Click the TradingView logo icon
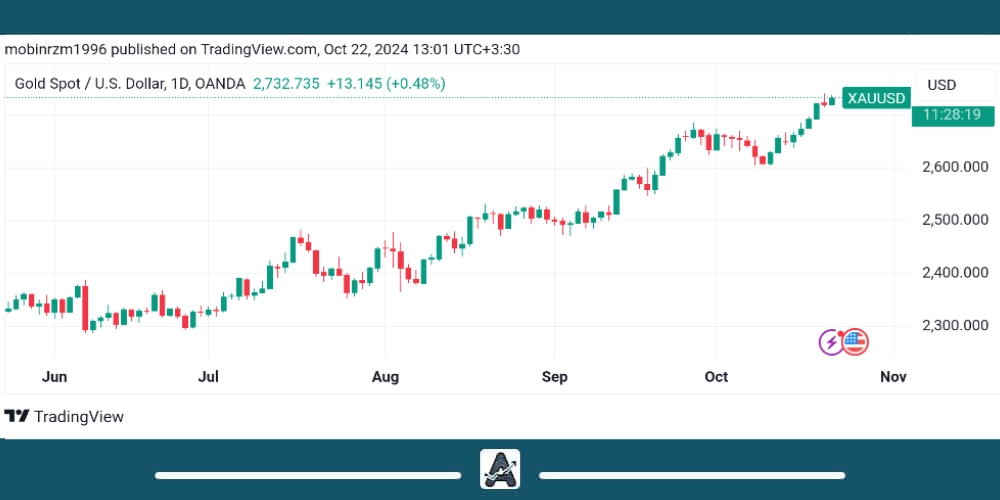 pos(16,416)
